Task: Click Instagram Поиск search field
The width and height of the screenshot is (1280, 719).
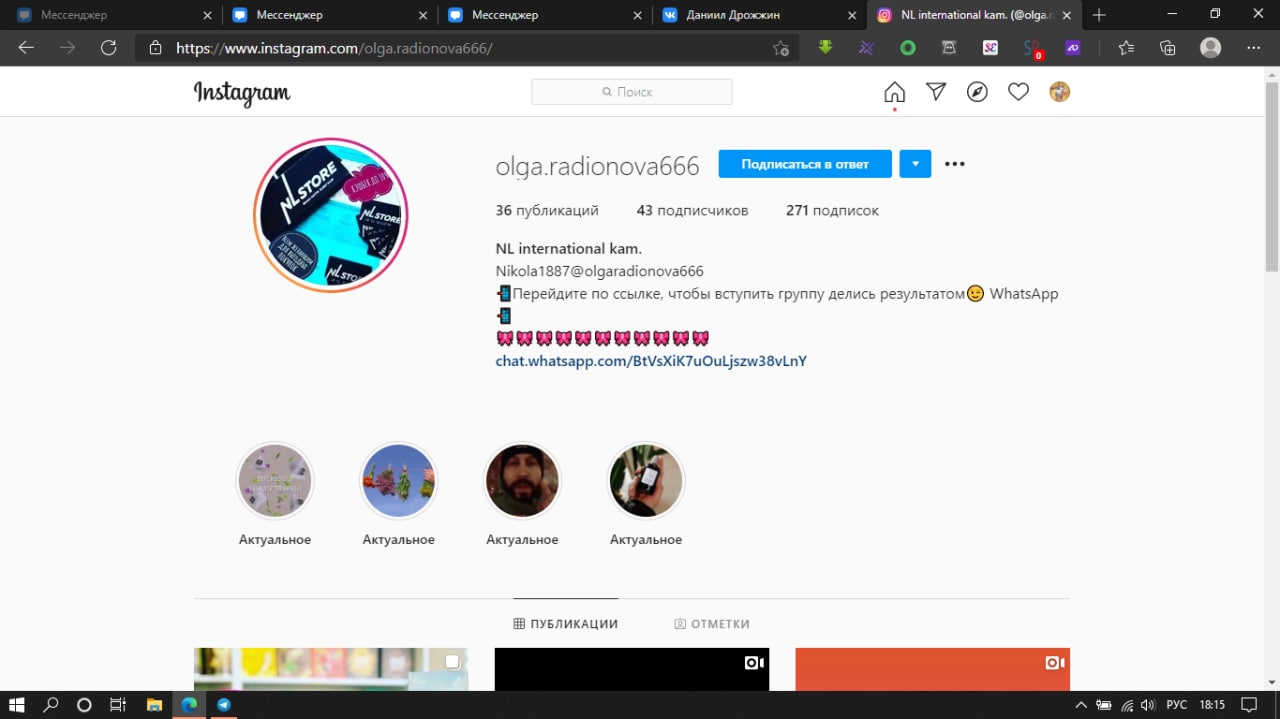Action: click(x=632, y=92)
